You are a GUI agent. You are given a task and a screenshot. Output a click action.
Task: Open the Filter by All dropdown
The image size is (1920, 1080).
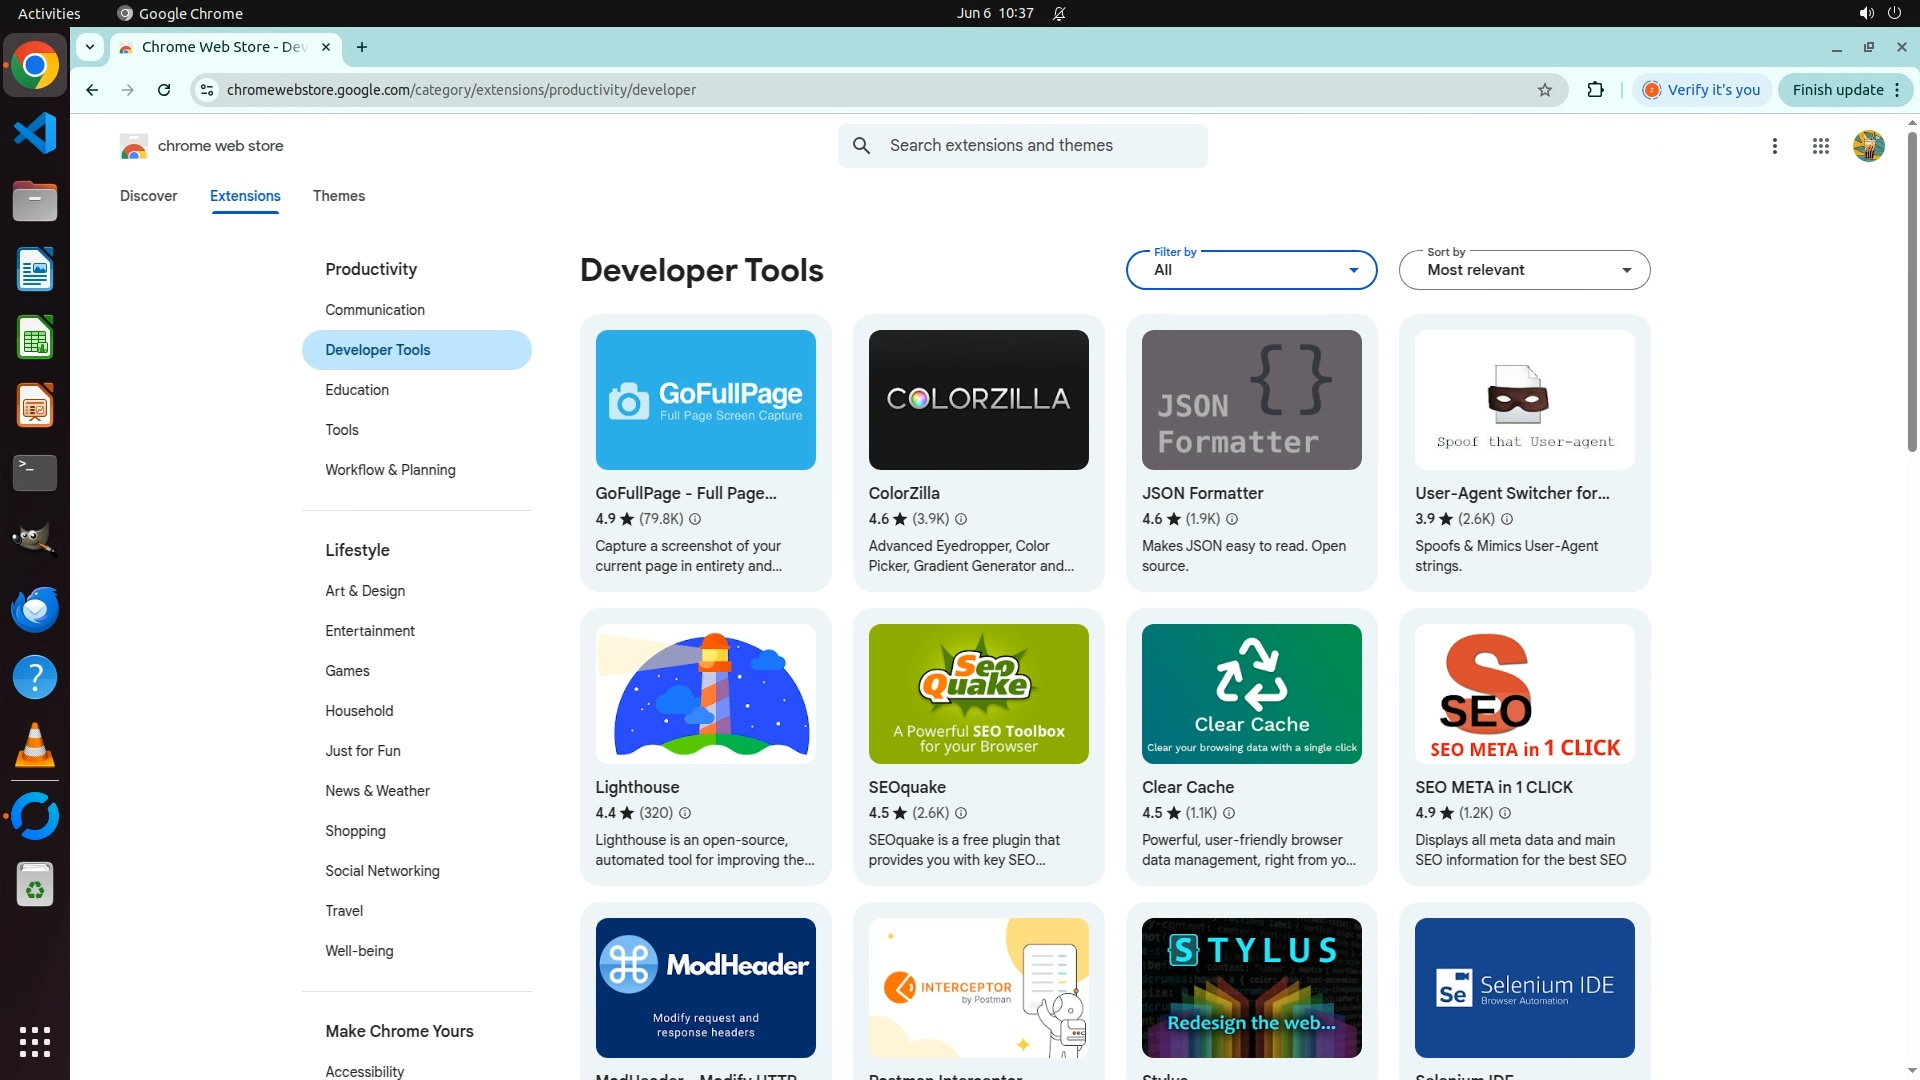[1251, 270]
